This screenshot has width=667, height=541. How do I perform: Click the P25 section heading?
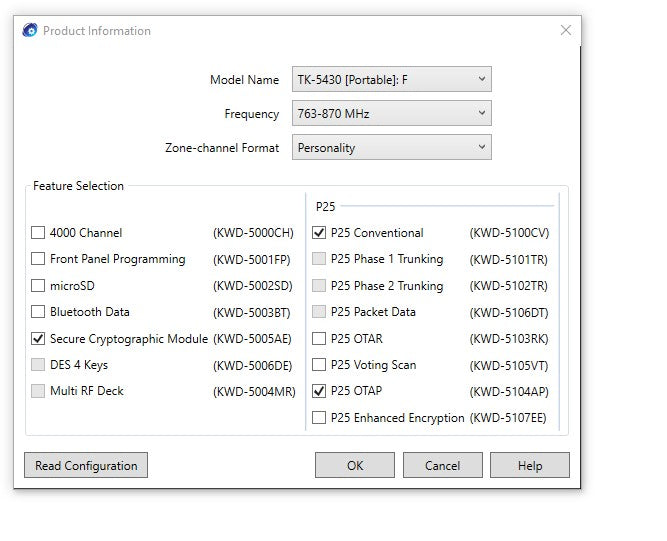click(x=325, y=207)
